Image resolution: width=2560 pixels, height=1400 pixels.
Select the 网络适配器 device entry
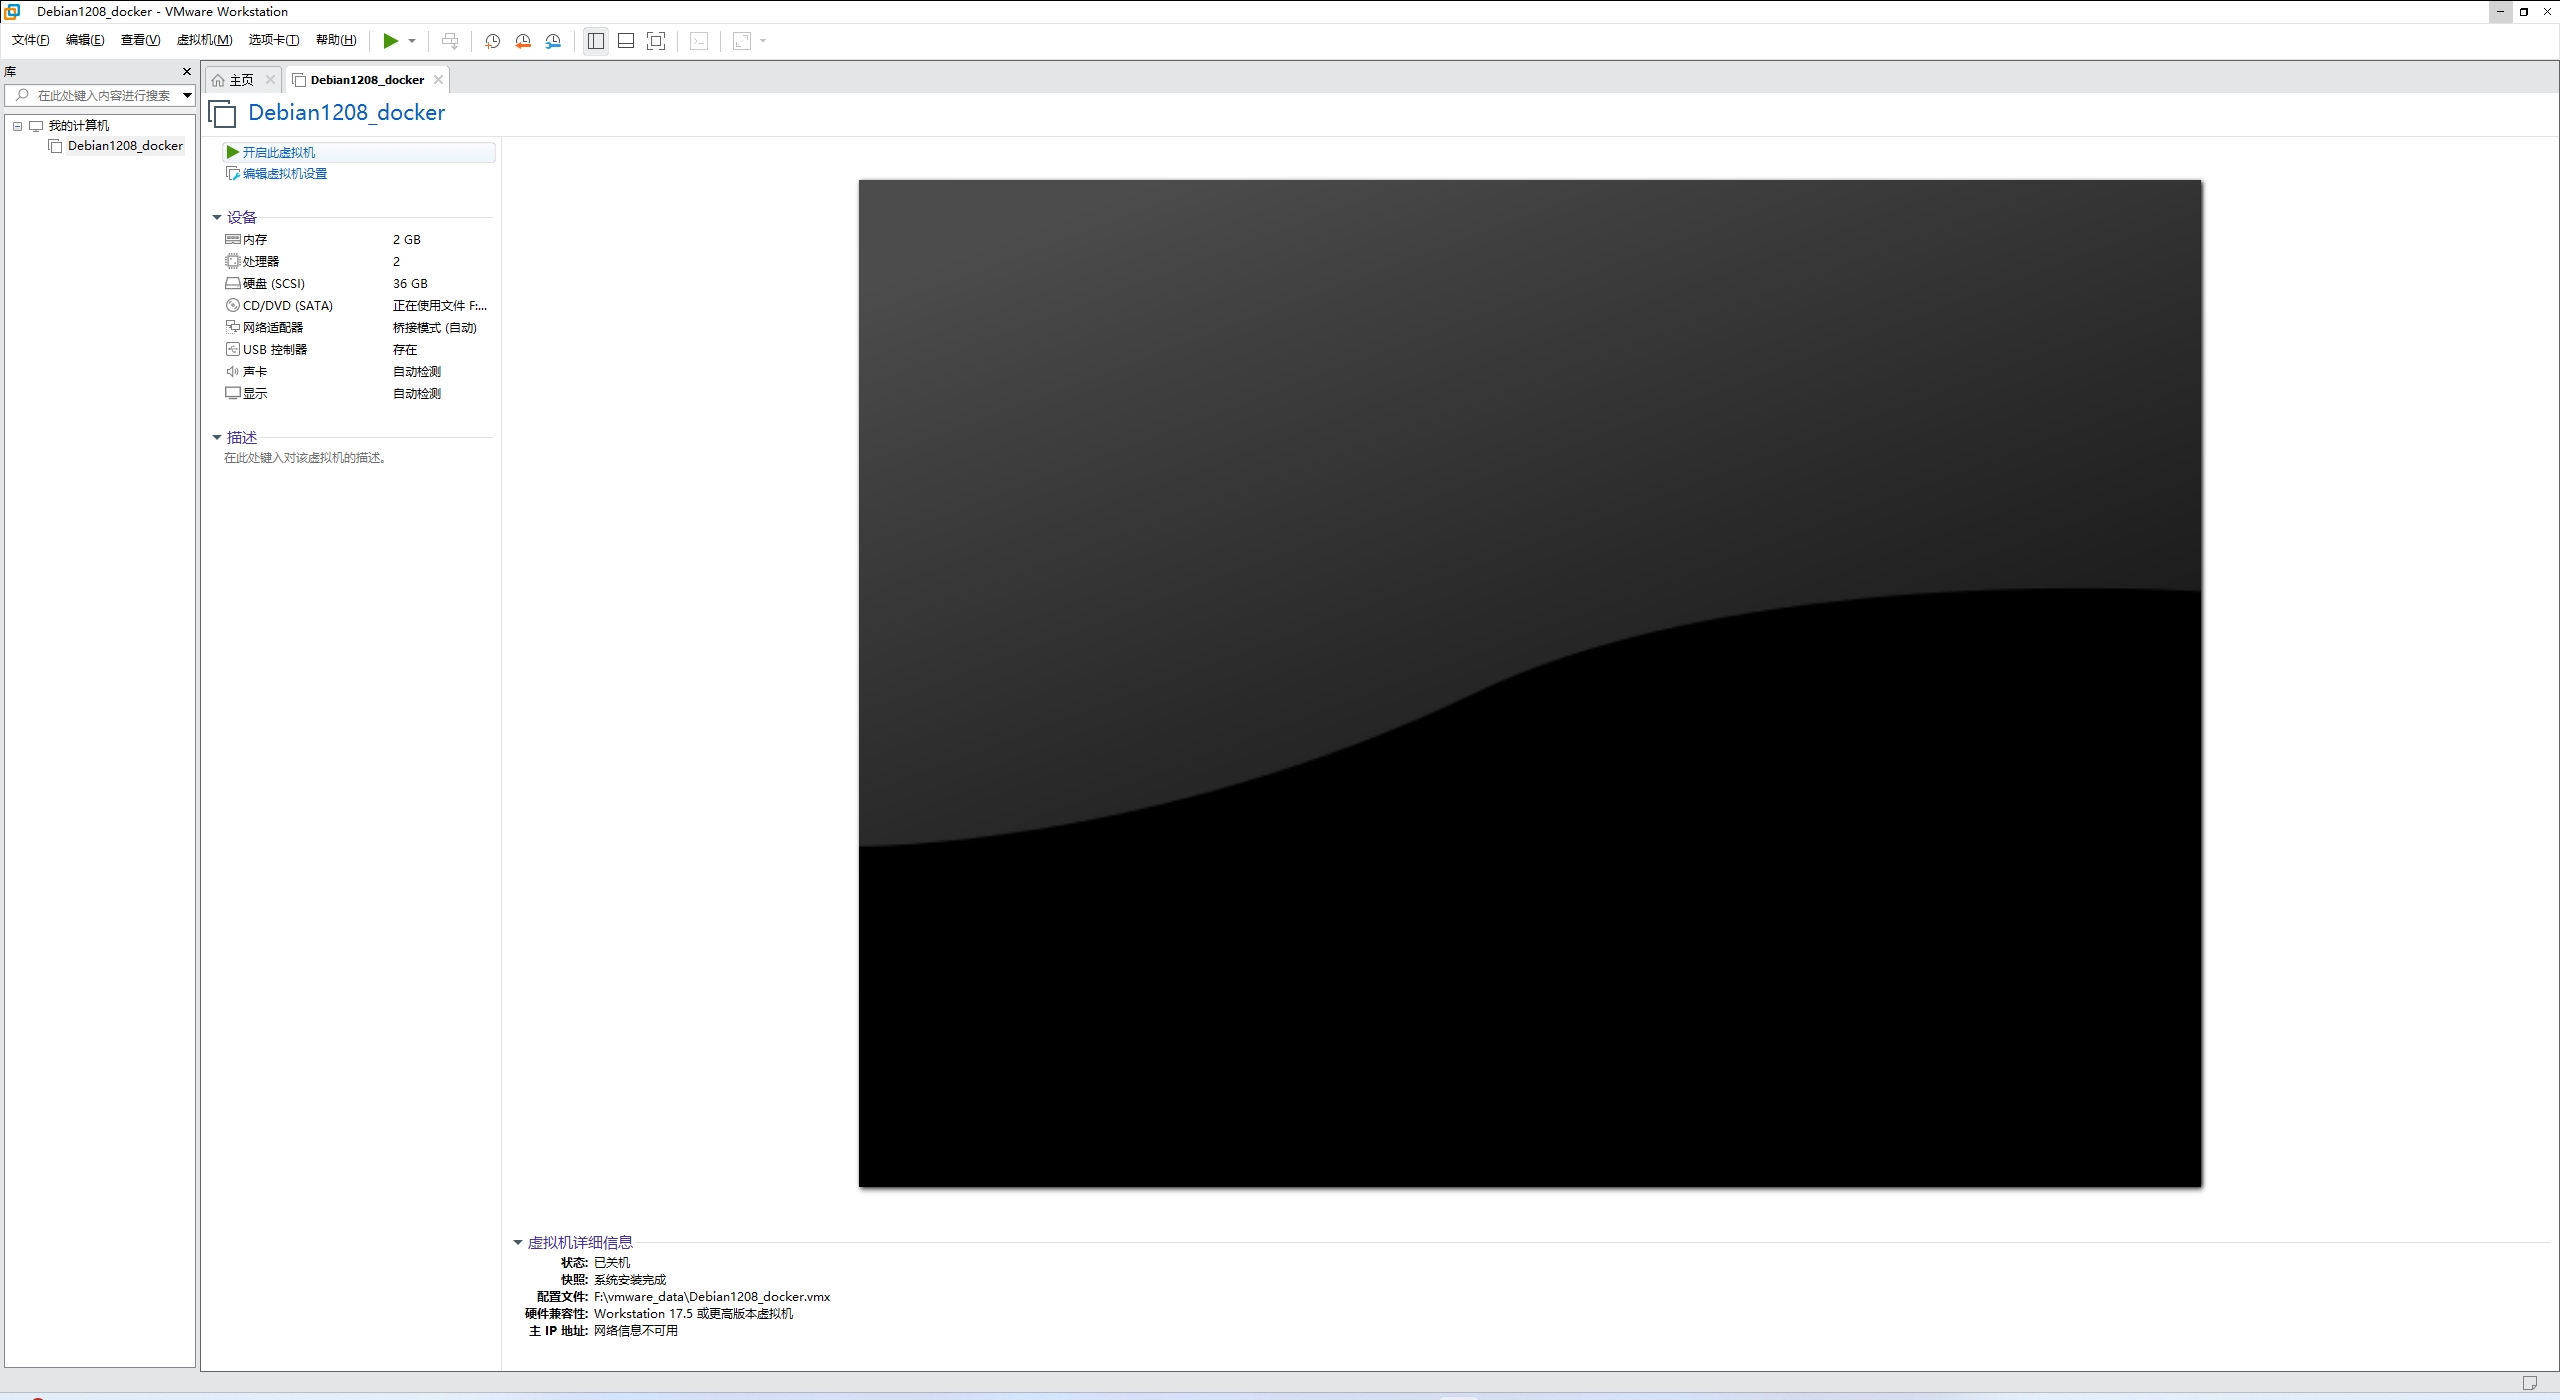(272, 328)
